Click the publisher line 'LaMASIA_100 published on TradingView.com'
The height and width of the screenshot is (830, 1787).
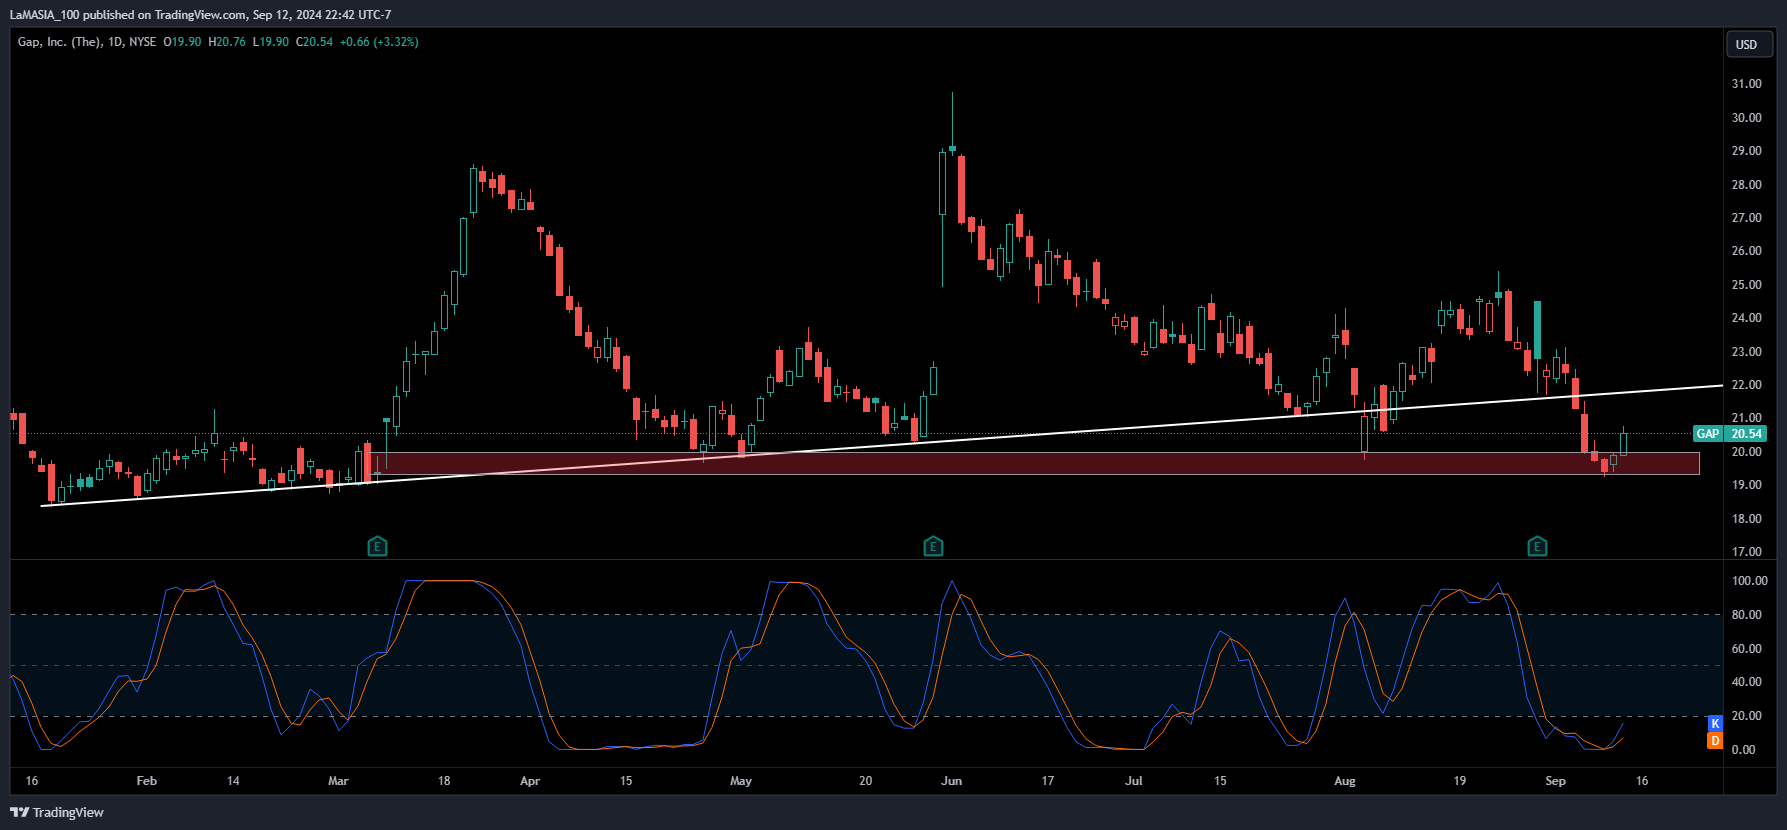click(128, 15)
